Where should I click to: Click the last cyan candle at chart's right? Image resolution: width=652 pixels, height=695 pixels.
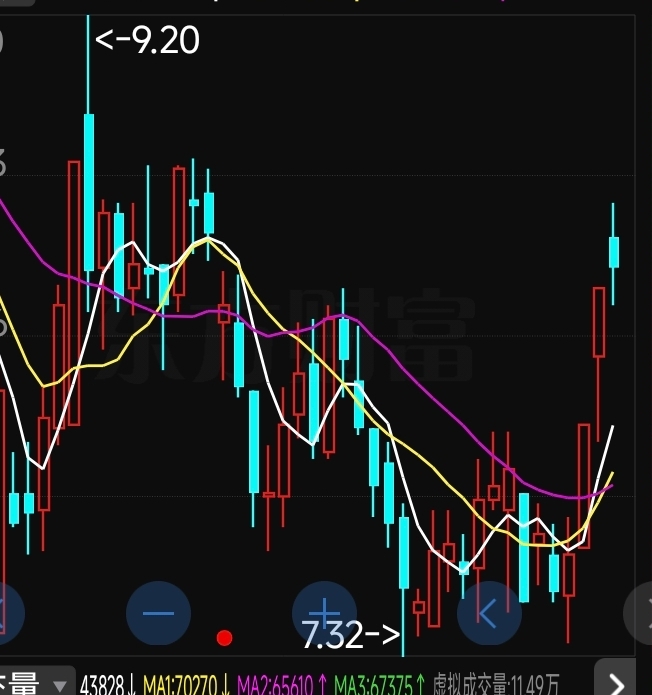613,252
